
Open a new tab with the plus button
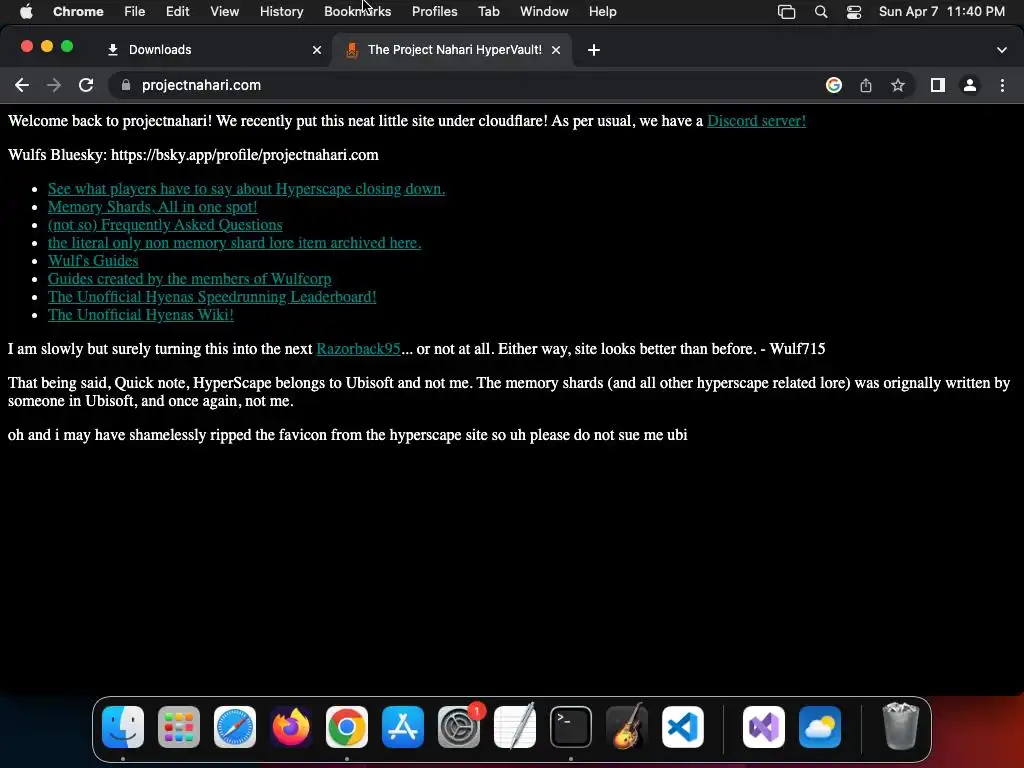click(594, 50)
